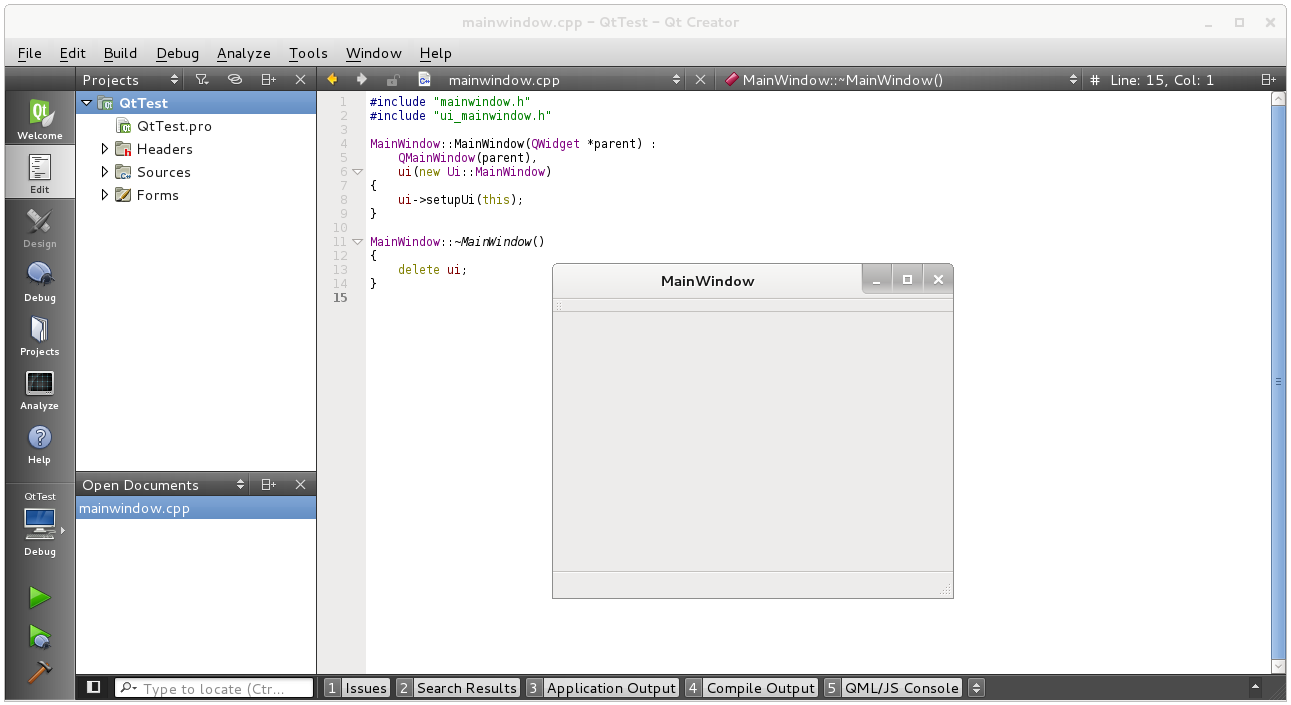Screen dimensions: 1291x705
Task: Open the Analyze mode
Action: 40,390
